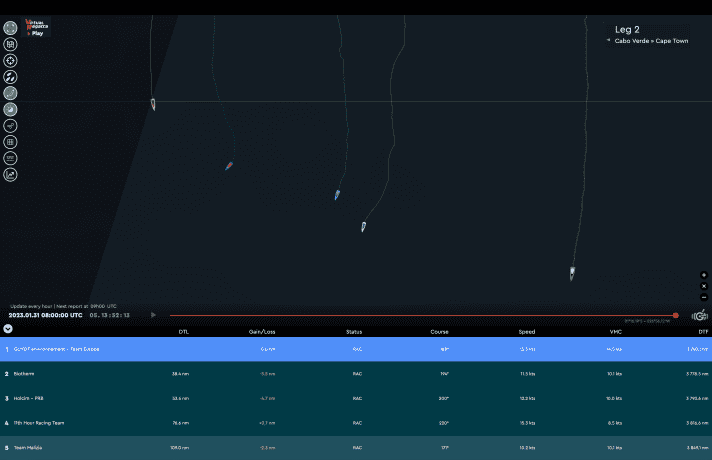
Task: Select the rightmost white boat marker
Action: 572,273
